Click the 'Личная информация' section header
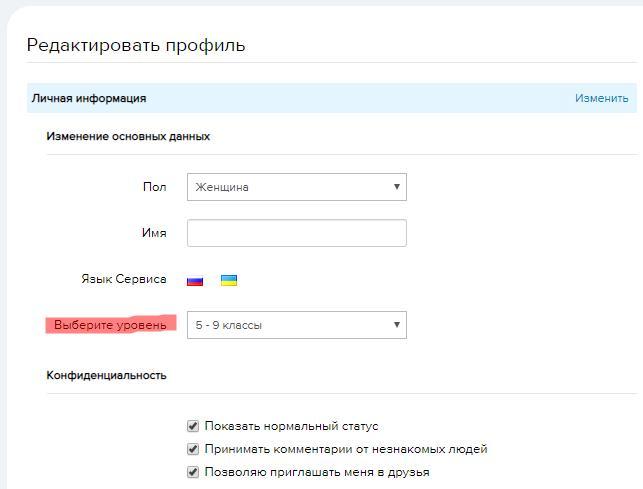 coord(89,98)
